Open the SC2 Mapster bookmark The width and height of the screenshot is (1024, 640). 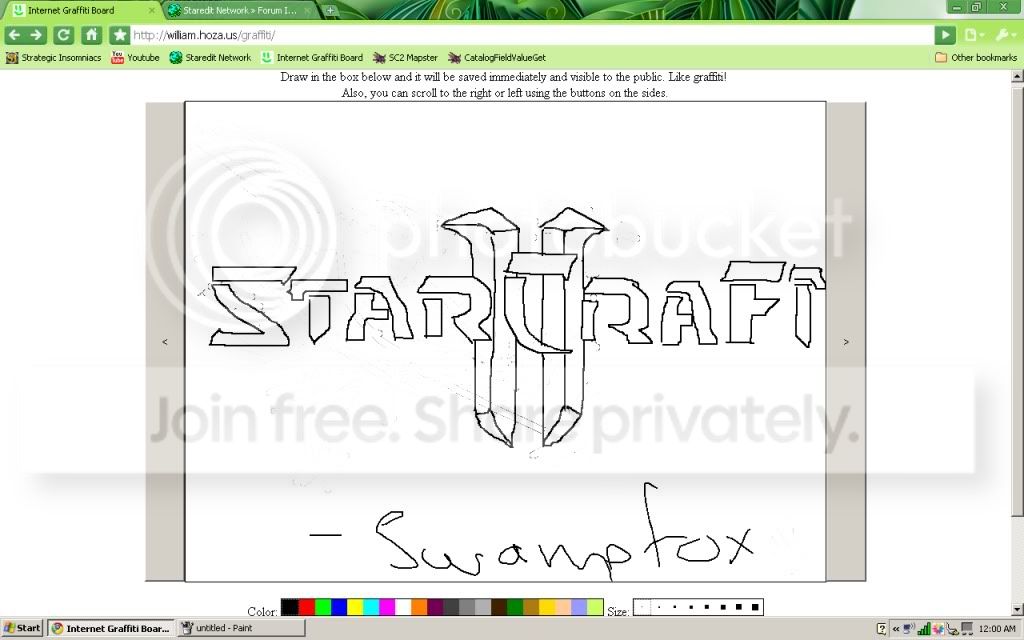pos(405,58)
